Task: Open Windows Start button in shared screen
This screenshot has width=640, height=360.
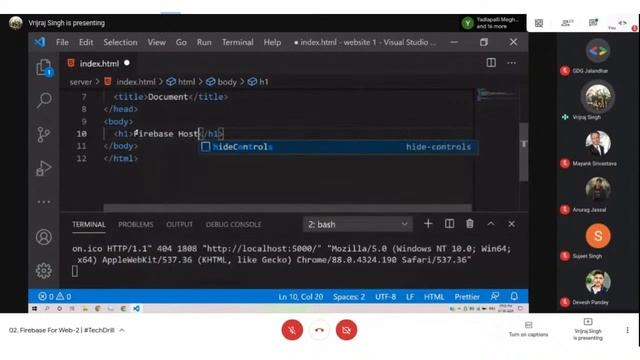Action: (35, 309)
